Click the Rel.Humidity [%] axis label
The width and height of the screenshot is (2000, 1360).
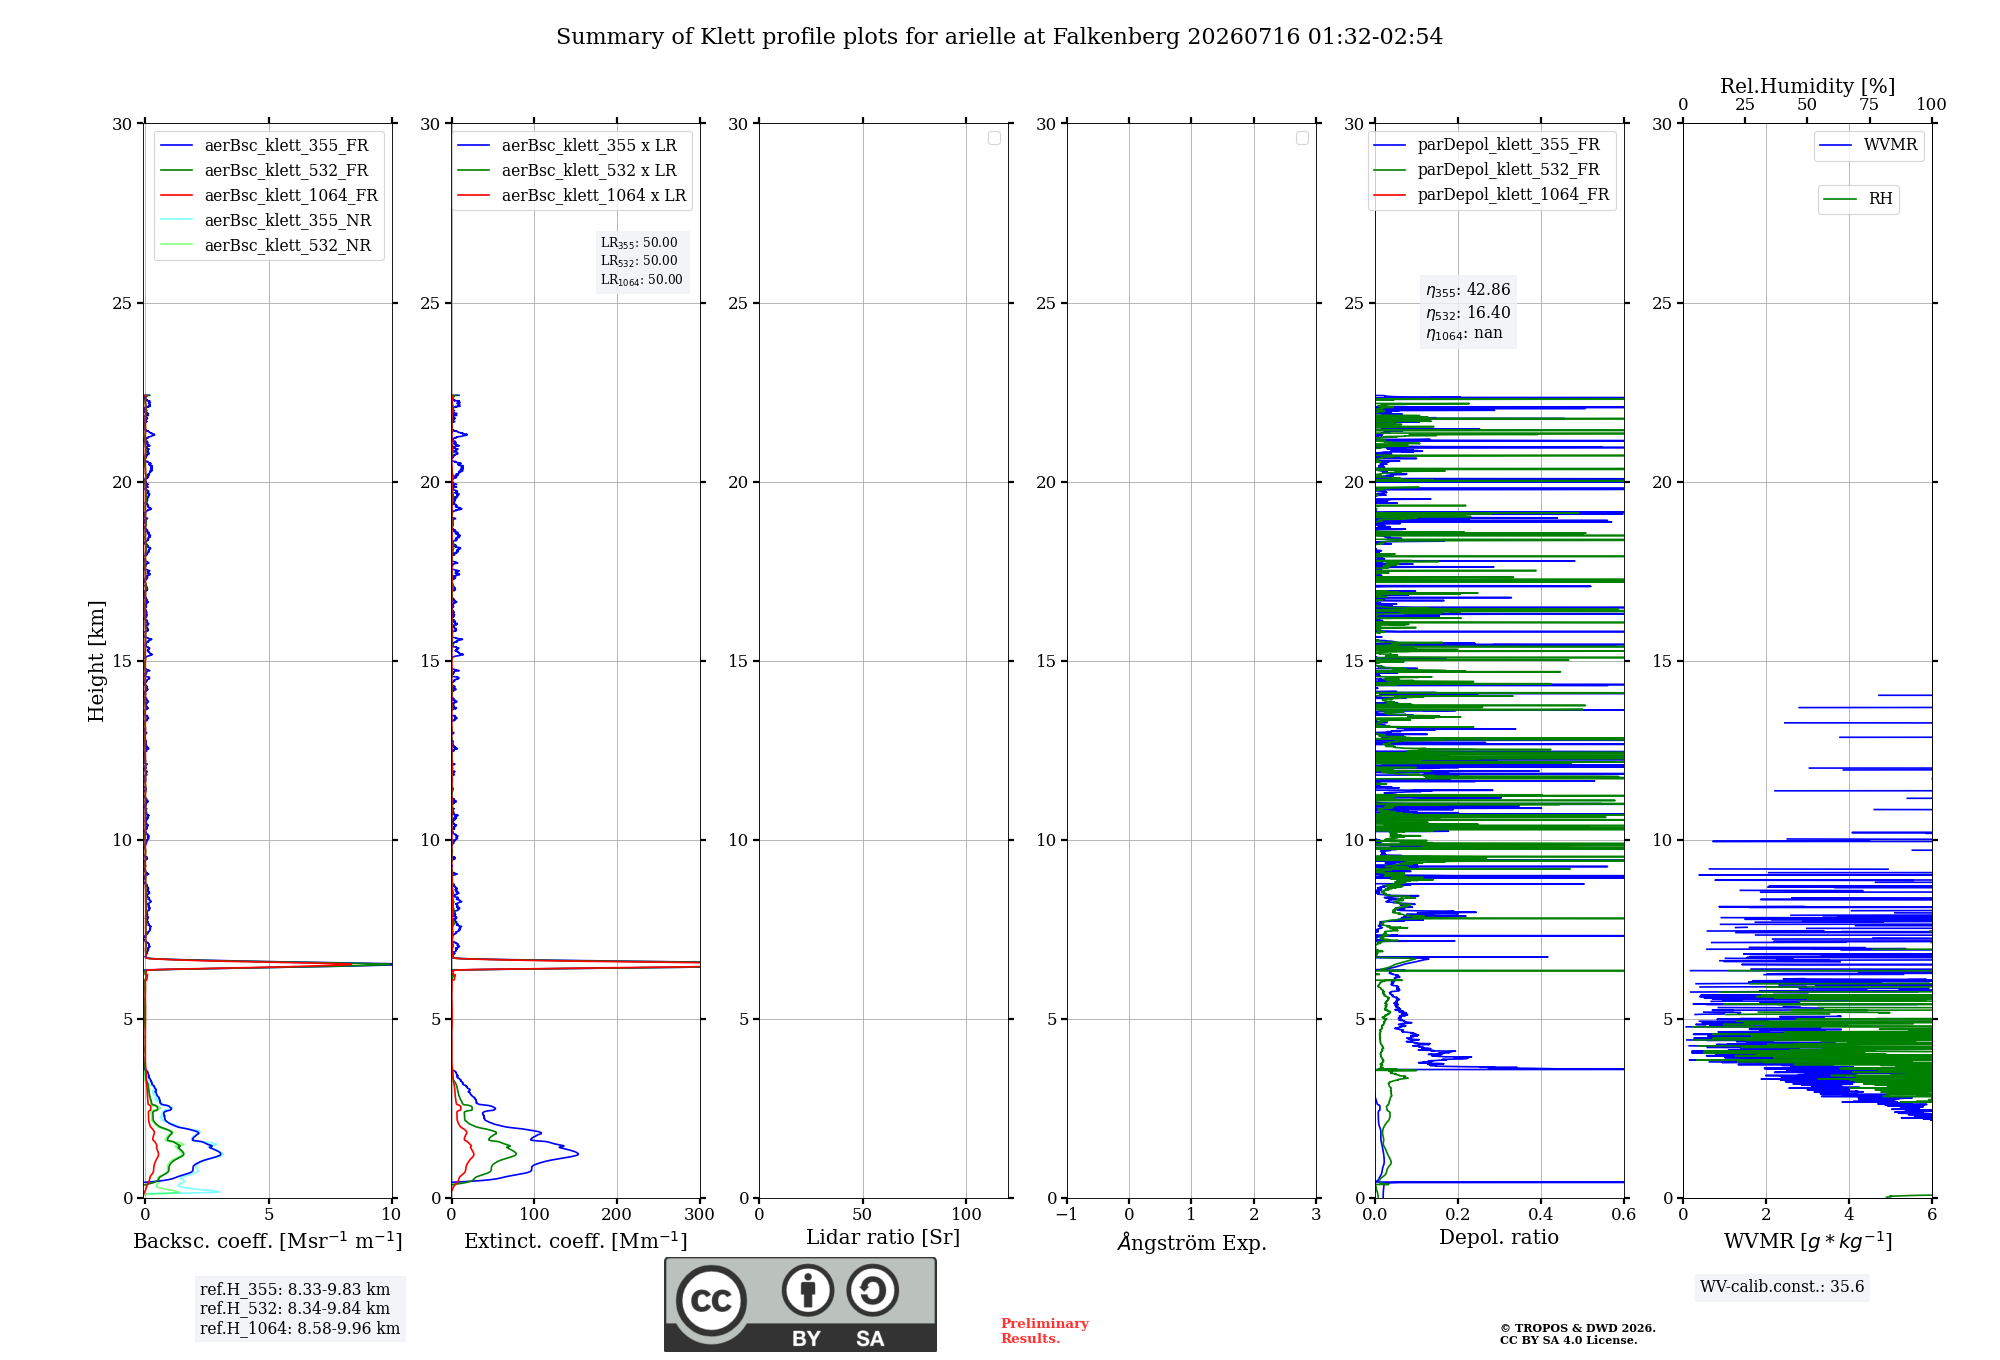click(1807, 86)
